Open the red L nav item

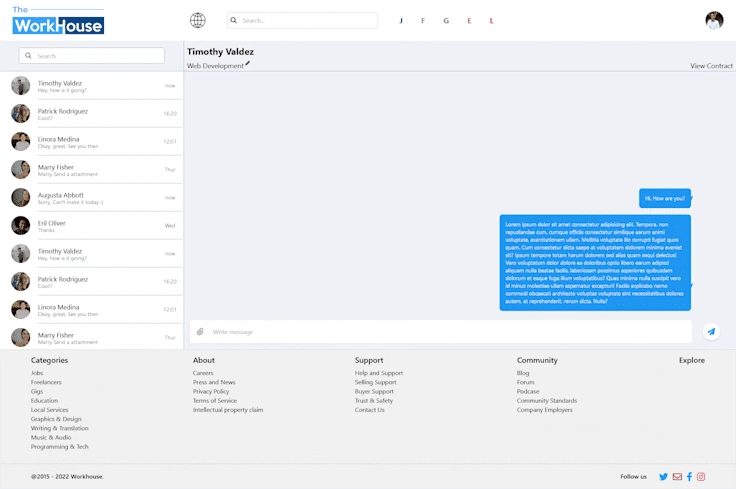(x=491, y=21)
